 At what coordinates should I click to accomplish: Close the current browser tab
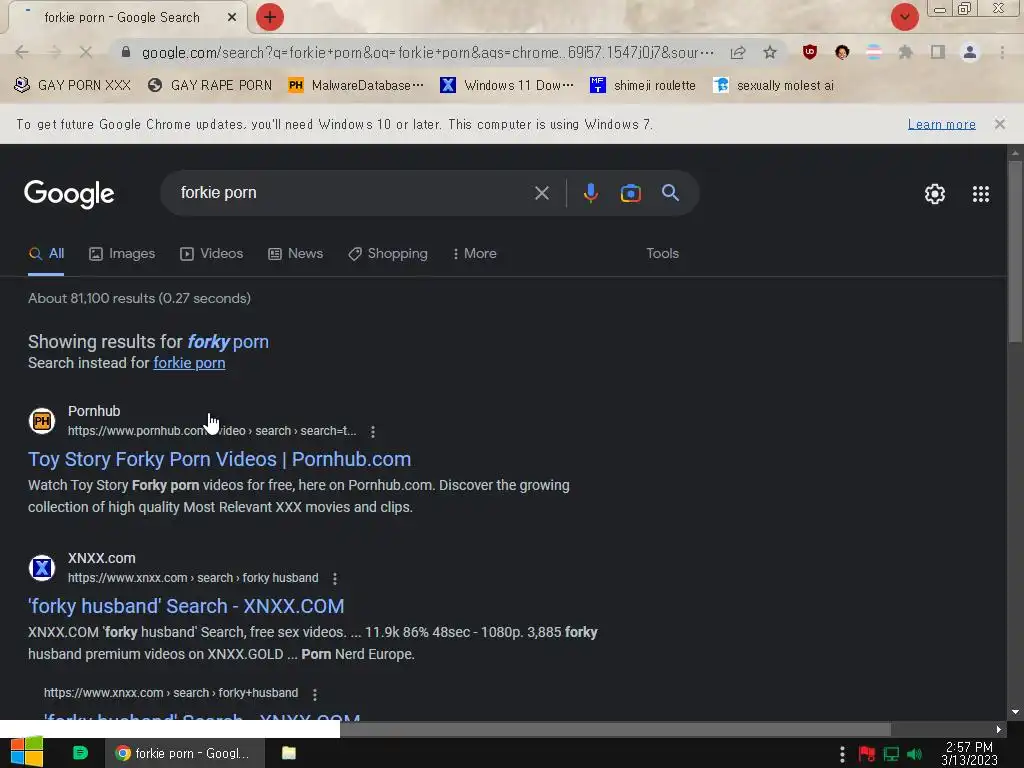coord(232,18)
